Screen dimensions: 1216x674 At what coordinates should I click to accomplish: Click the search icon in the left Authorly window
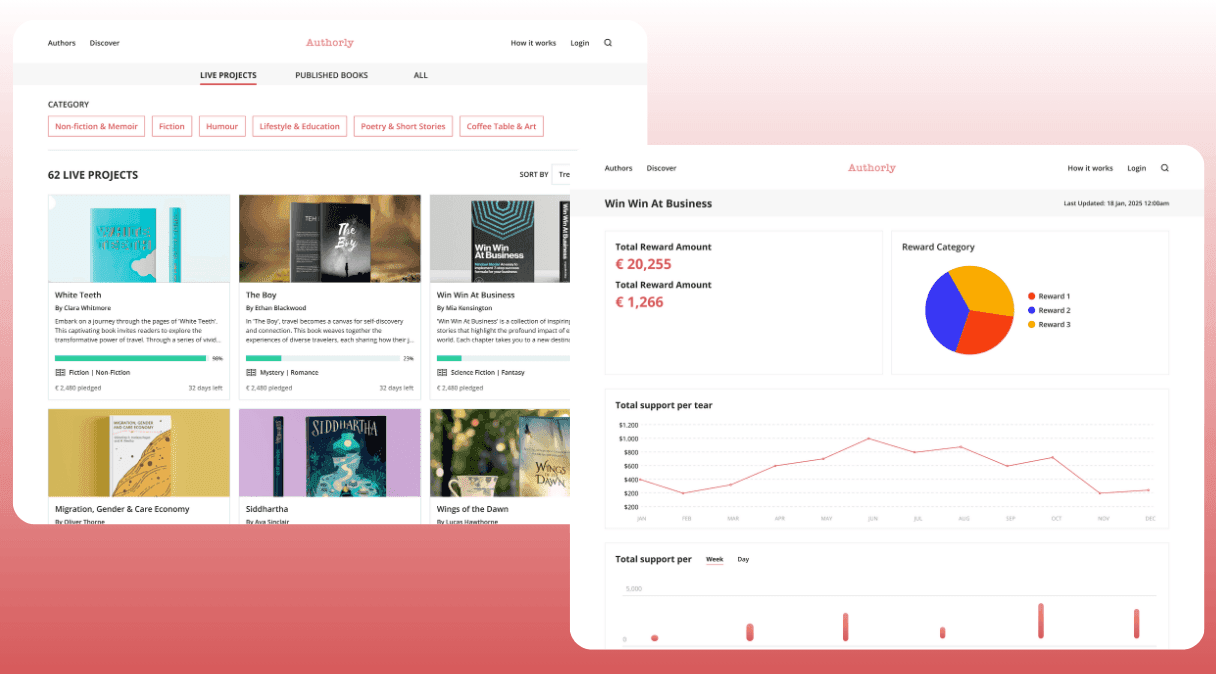608,43
